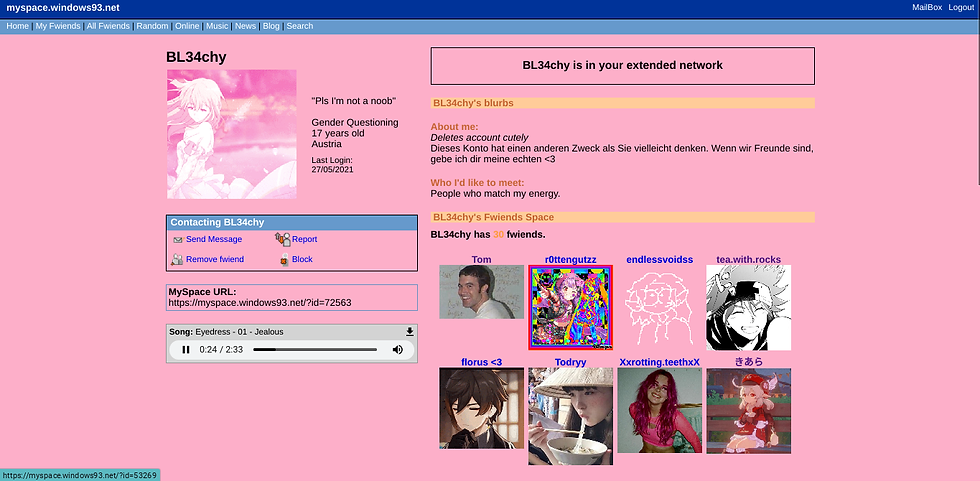
Task: Open きあら red-hat character avatar
Action: click(x=748, y=410)
